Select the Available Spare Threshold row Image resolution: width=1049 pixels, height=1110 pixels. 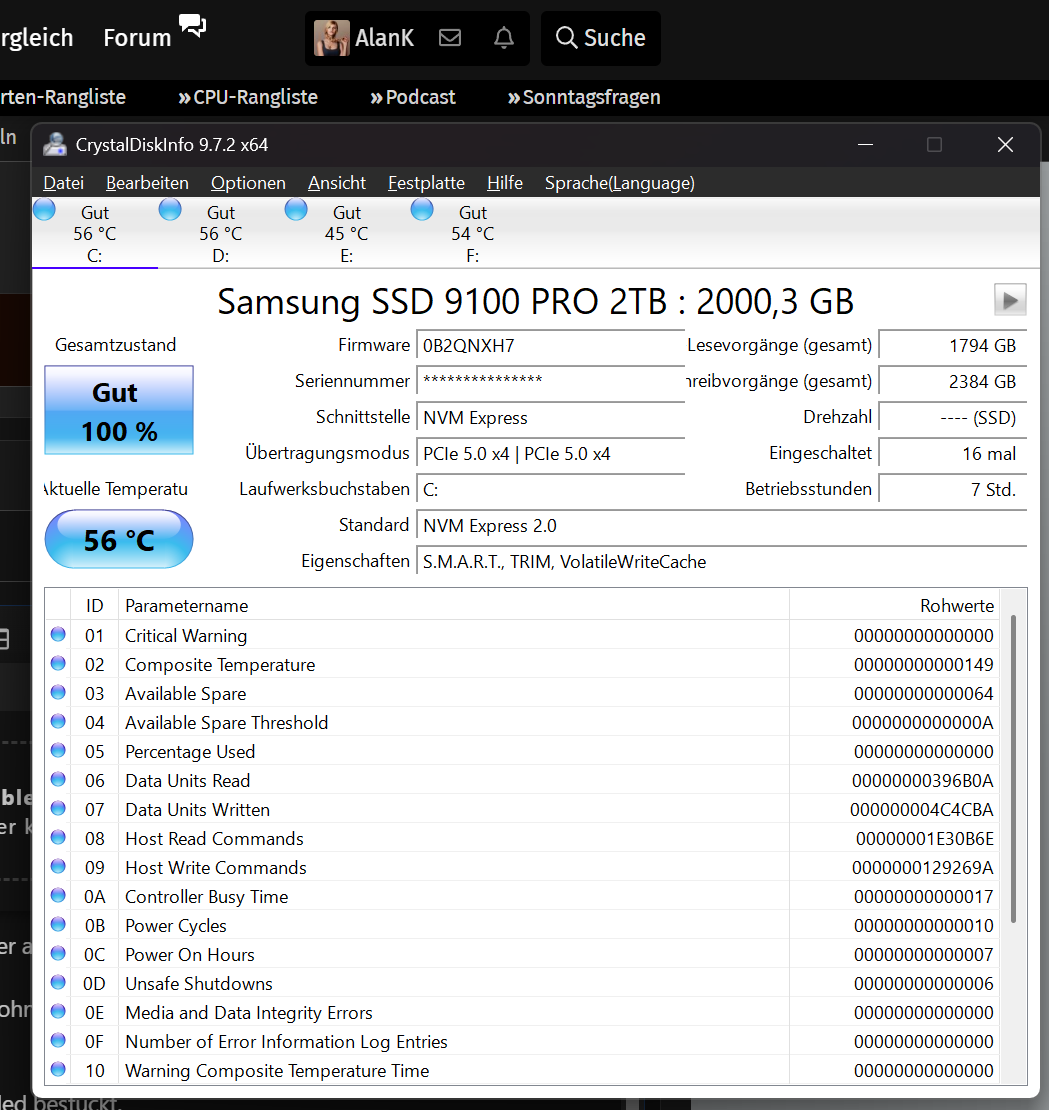[x=522, y=723]
